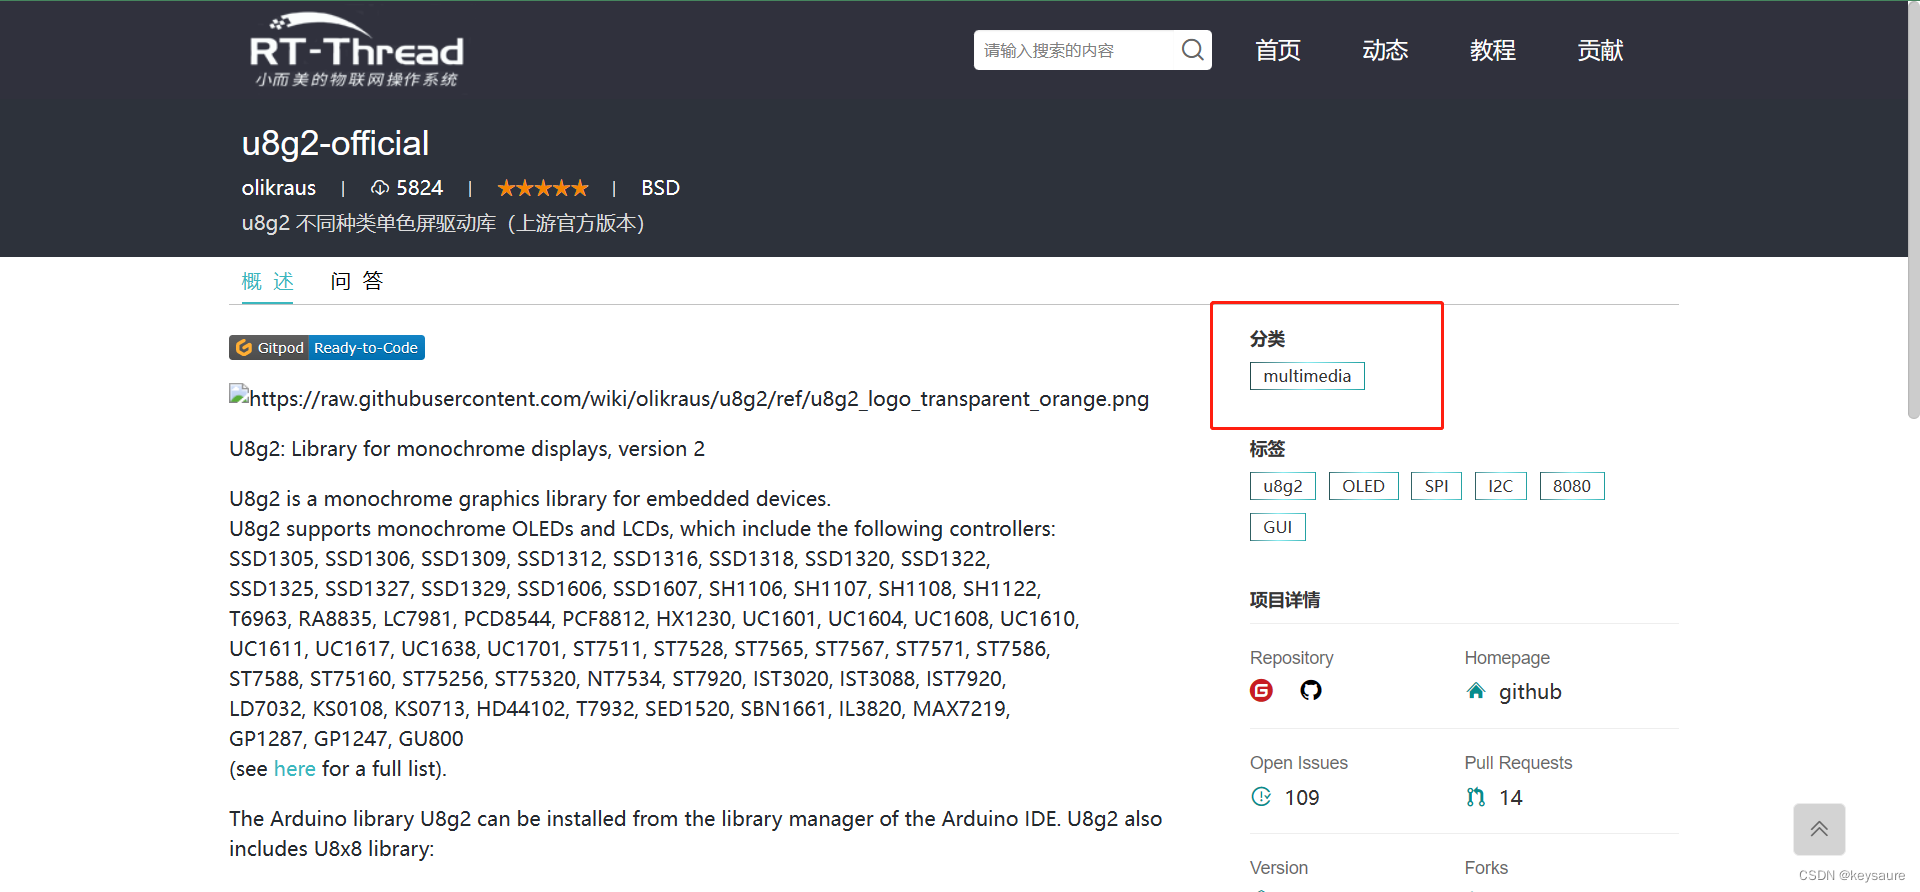Click the 8080 tag

pyautogui.click(x=1572, y=486)
